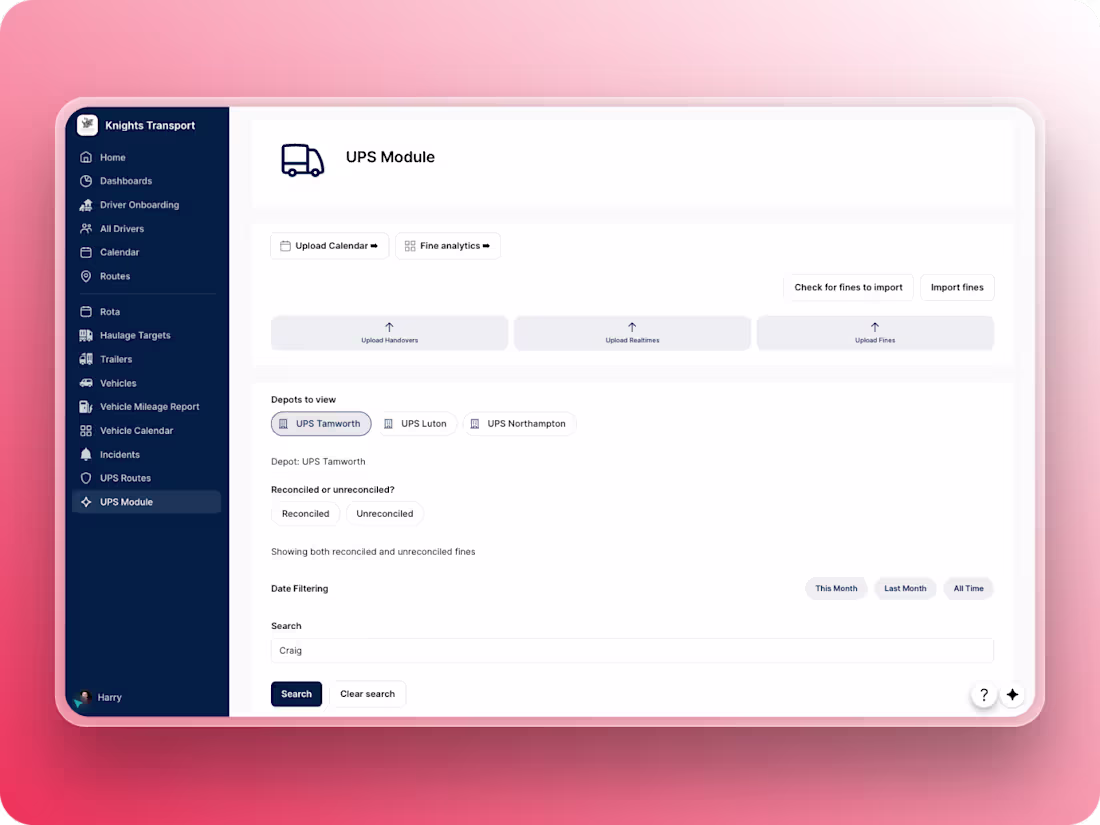Open the Fine analytics dropdown

click(448, 245)
